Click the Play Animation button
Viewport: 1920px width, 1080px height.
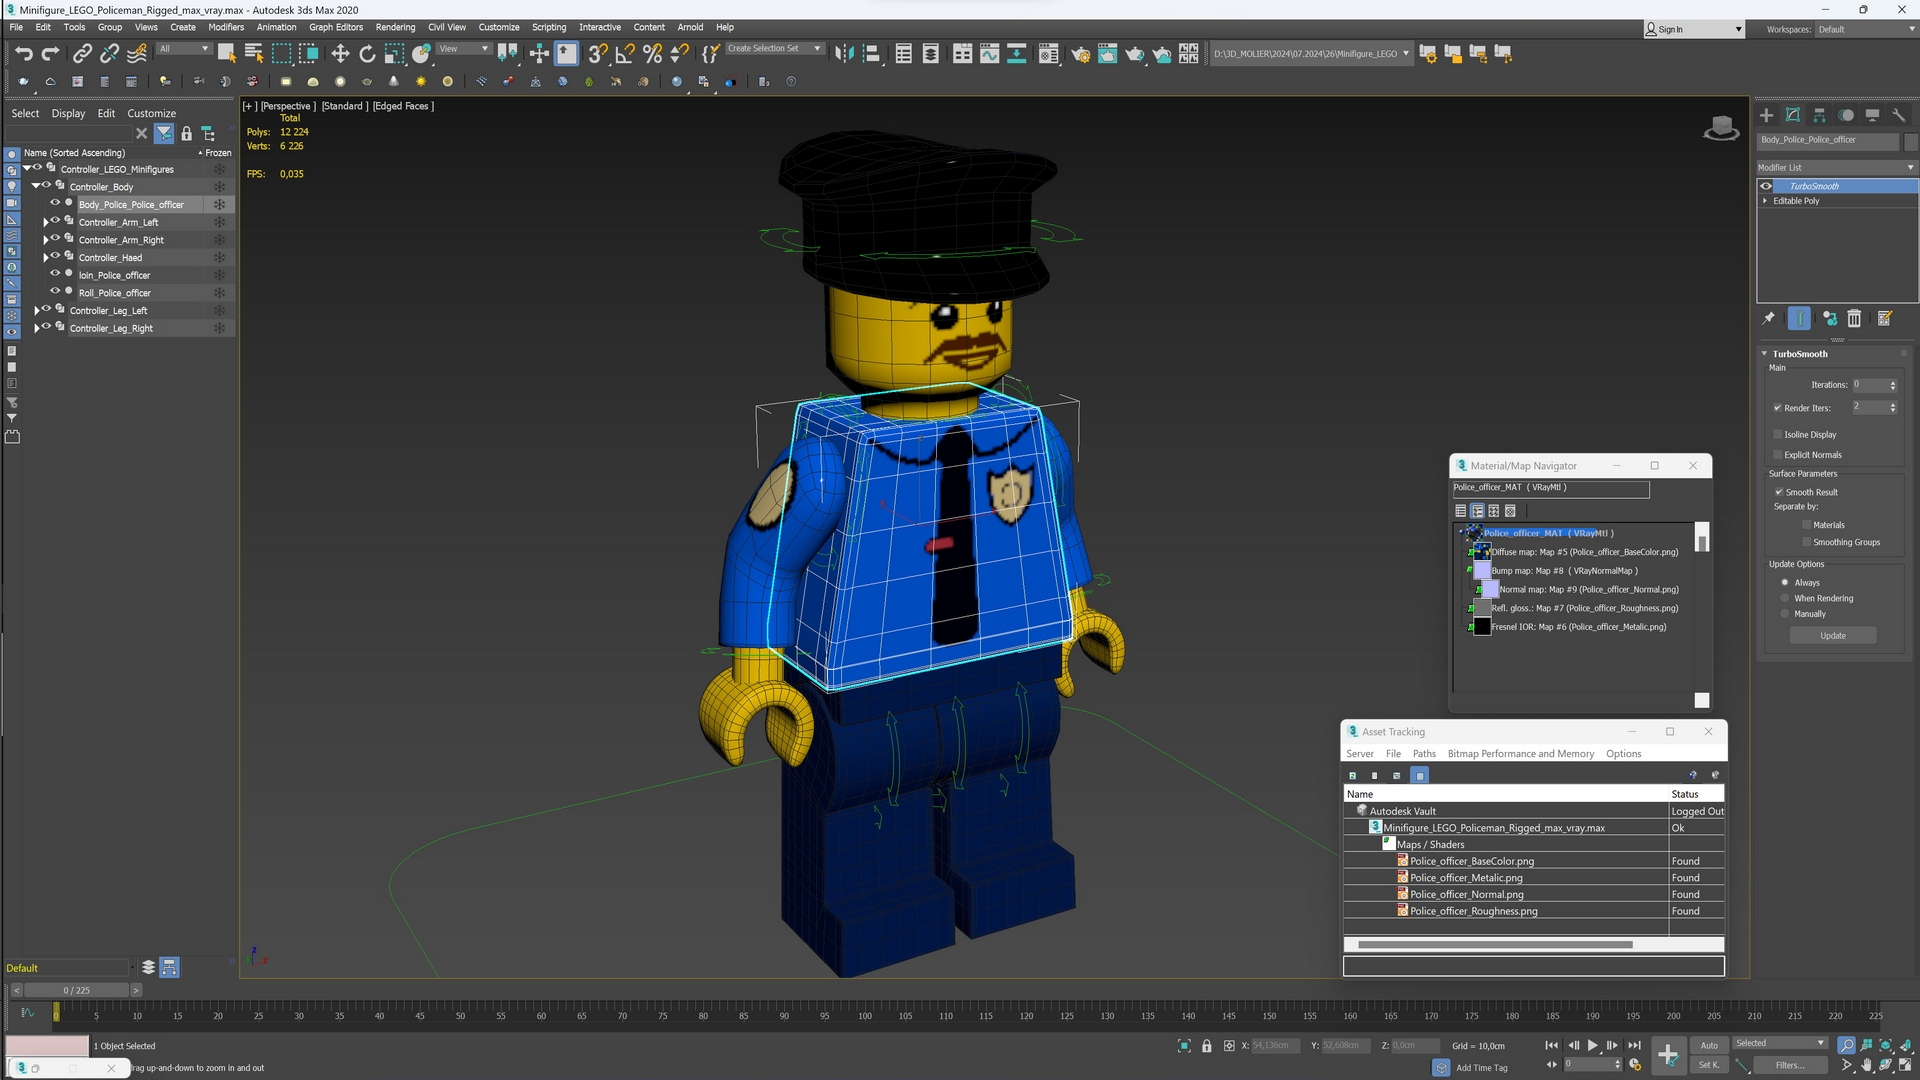[1593, 1045]
